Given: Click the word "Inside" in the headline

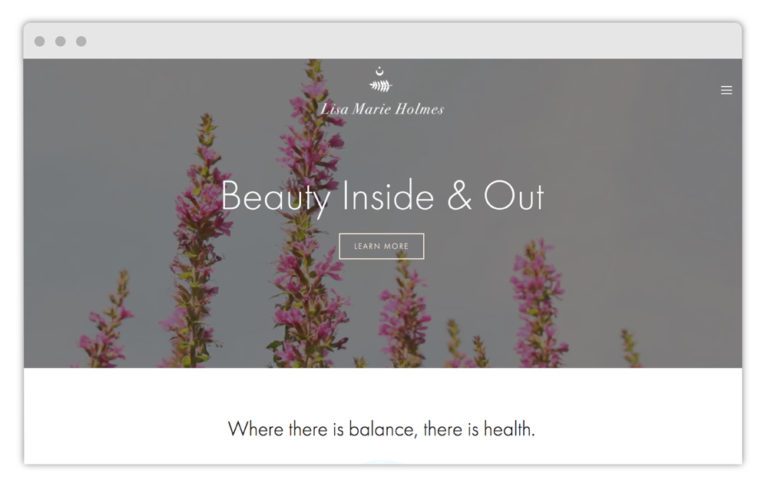Looking at the screenshot, I should pyautogui.click(x=388, y=195).
